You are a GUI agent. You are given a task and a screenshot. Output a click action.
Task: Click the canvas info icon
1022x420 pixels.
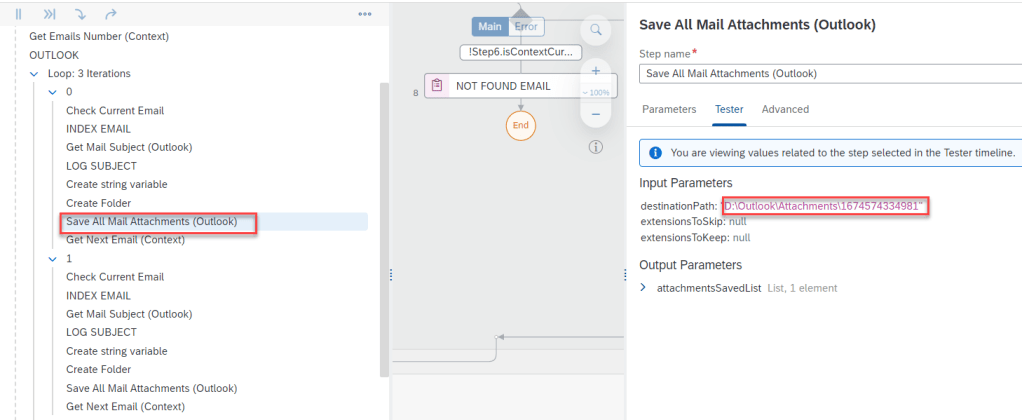(595, 147)
